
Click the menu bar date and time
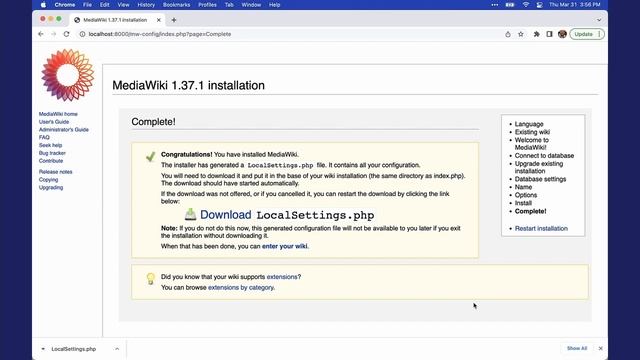point(575,5)
